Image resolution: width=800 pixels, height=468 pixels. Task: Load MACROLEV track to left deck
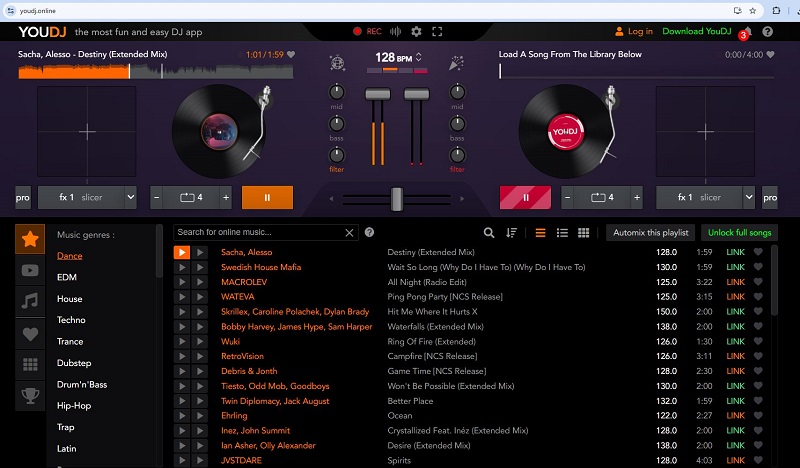182,282
